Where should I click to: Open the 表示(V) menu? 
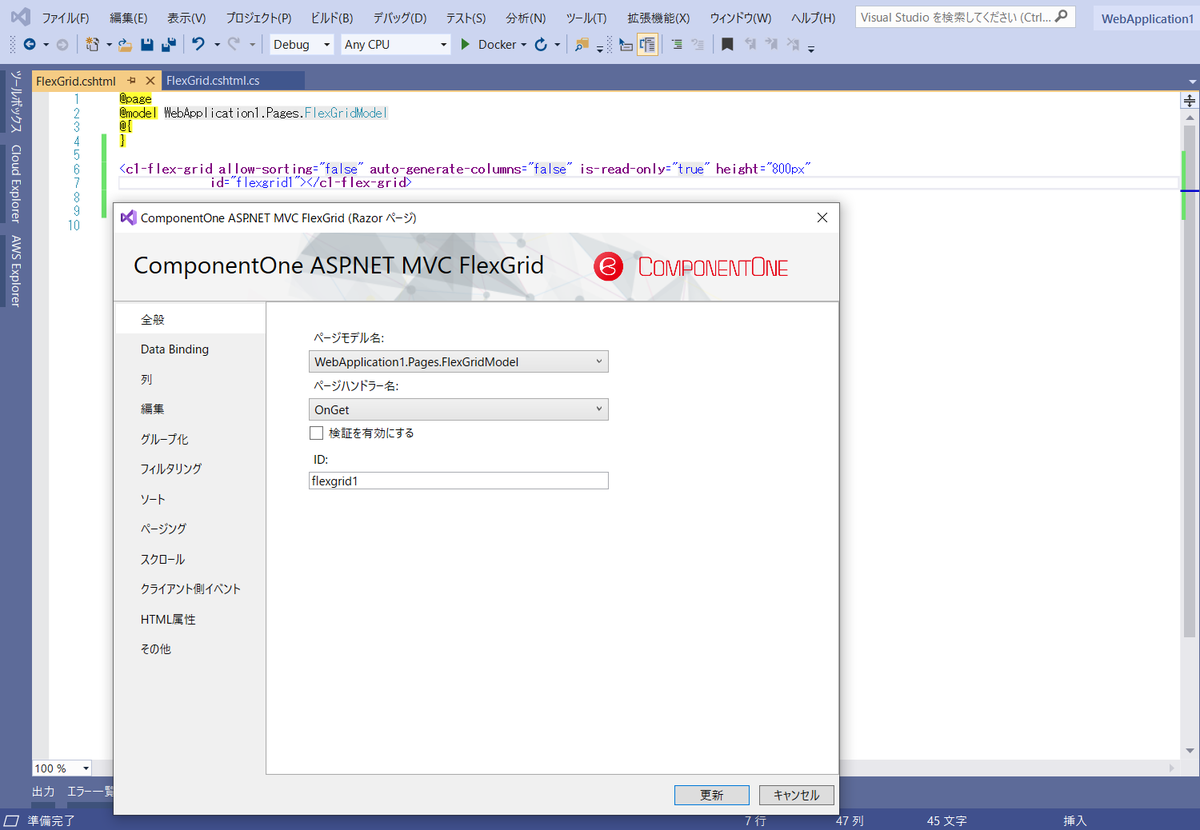(x=186, y=18)
